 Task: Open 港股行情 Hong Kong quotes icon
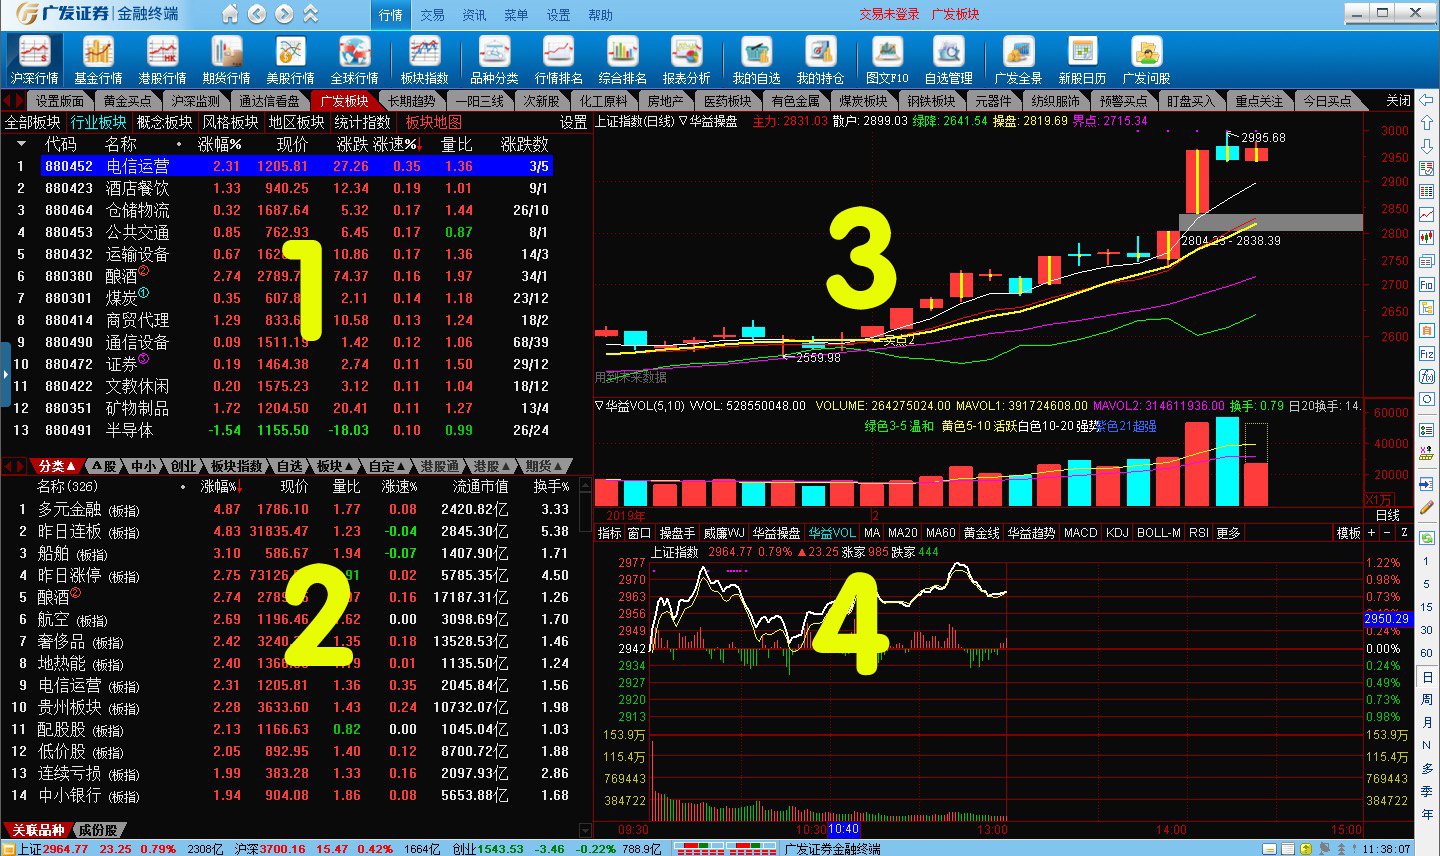click(x=162, y=60)
